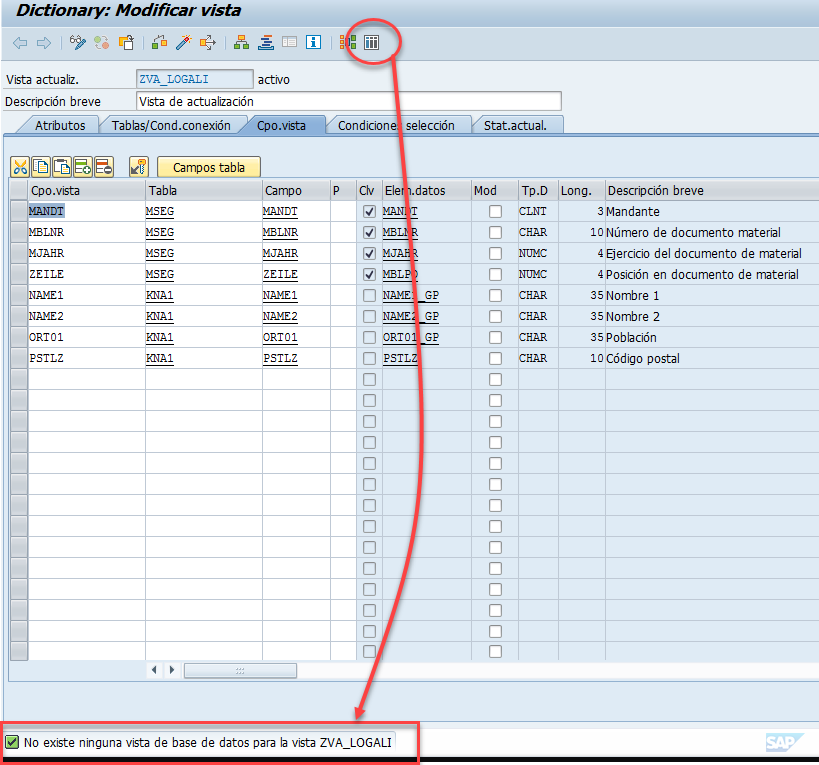The height and width of the screenshot is (765, 819).
Task: Click the status message about ZVA_LOGALI
Action: pos(208,742)
